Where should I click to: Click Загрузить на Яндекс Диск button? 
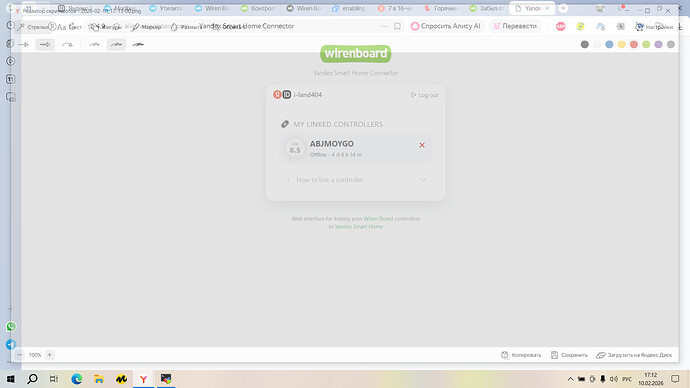click(x=634, y=355)
